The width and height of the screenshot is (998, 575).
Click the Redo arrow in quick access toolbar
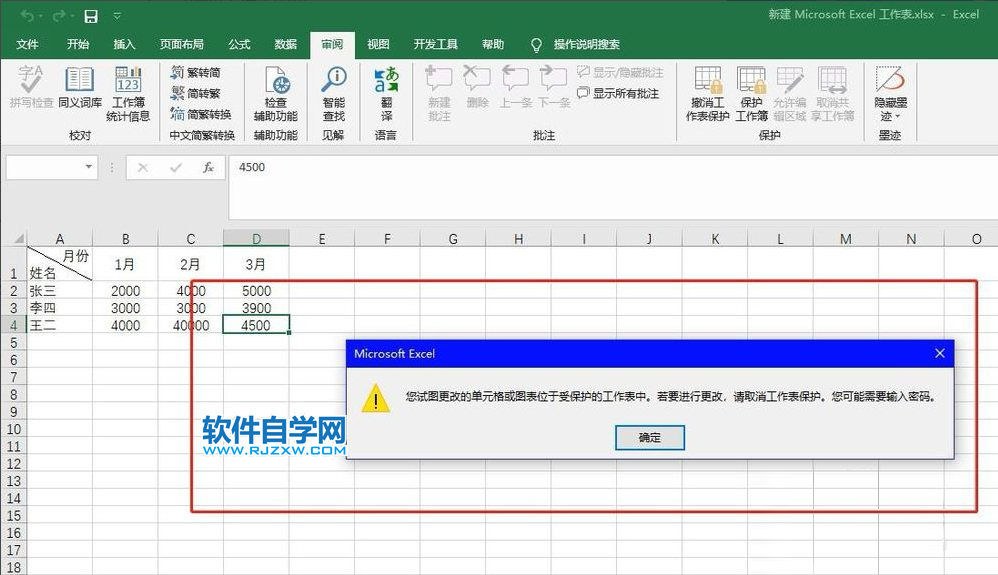(x=59, y=15)
